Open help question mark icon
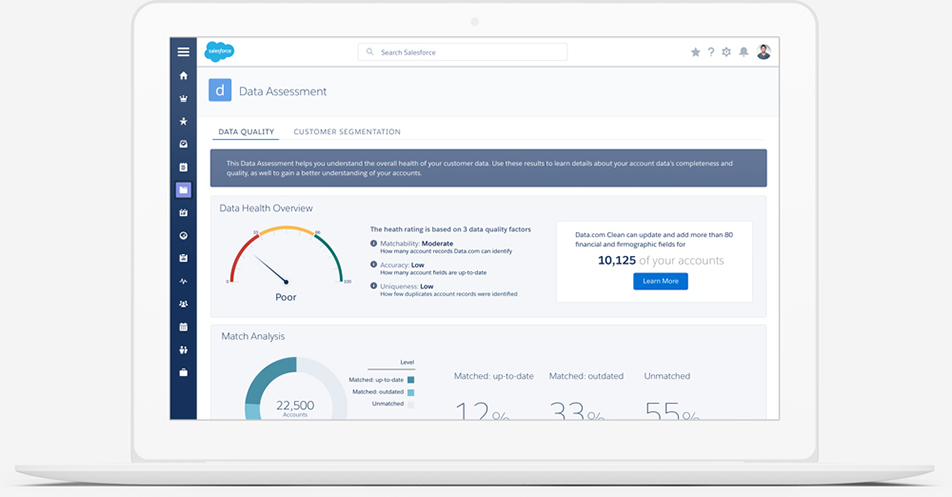Viewport: 952px width, 497px height. (711, 52)
